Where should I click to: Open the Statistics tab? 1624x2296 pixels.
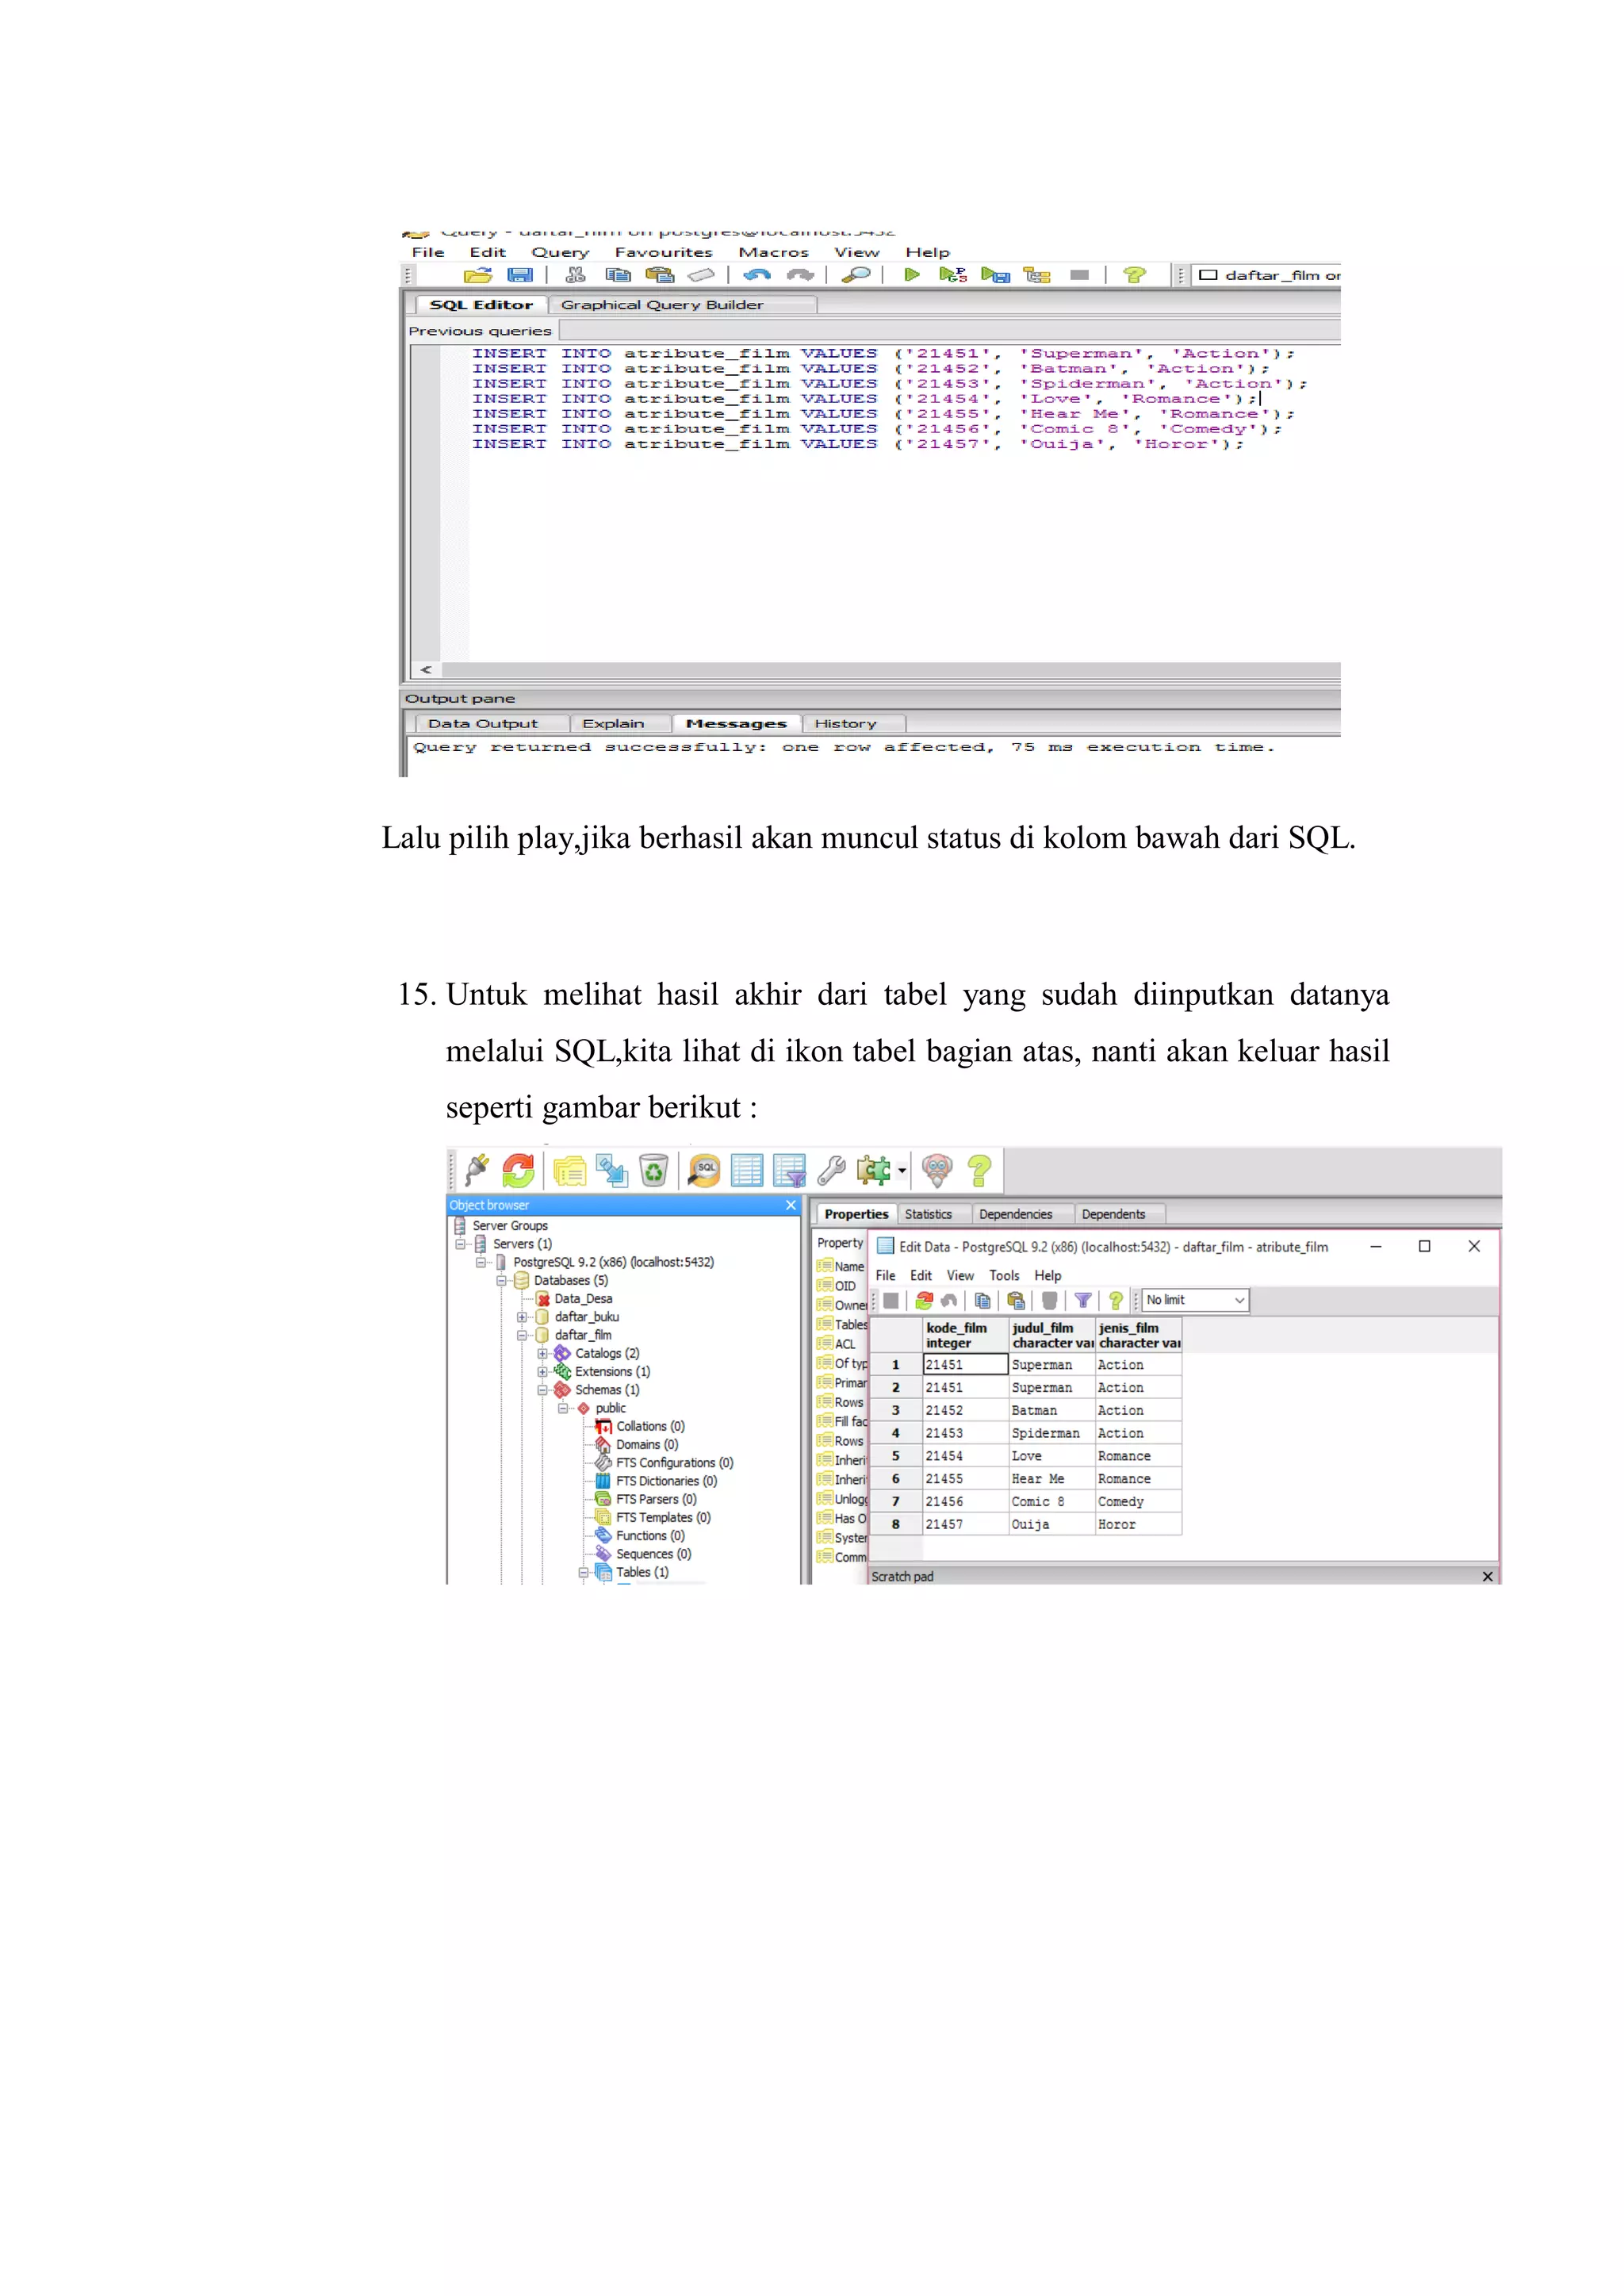(928, 1215)
